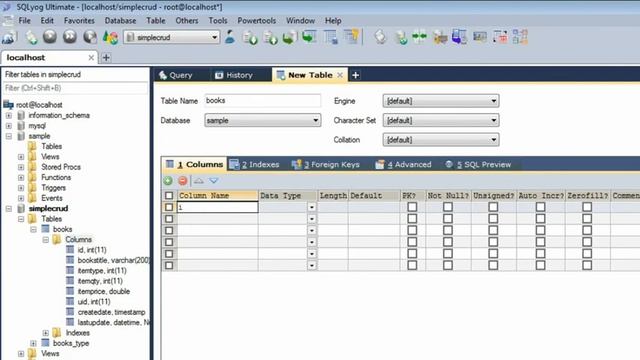640x360 pixels.
Task: Click the blue monitors toolbar icon
Action: click(x=460, y=37)
